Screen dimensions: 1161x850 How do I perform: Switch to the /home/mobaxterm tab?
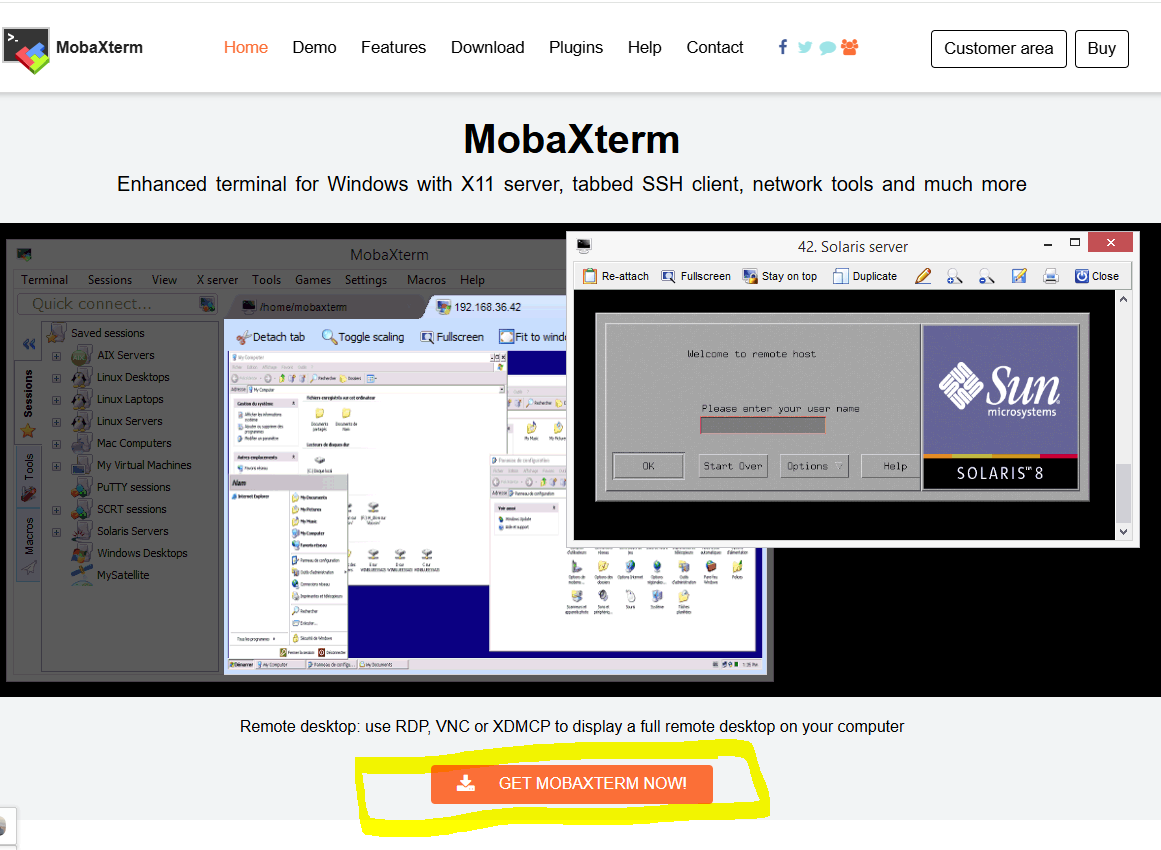coord(326,307)
